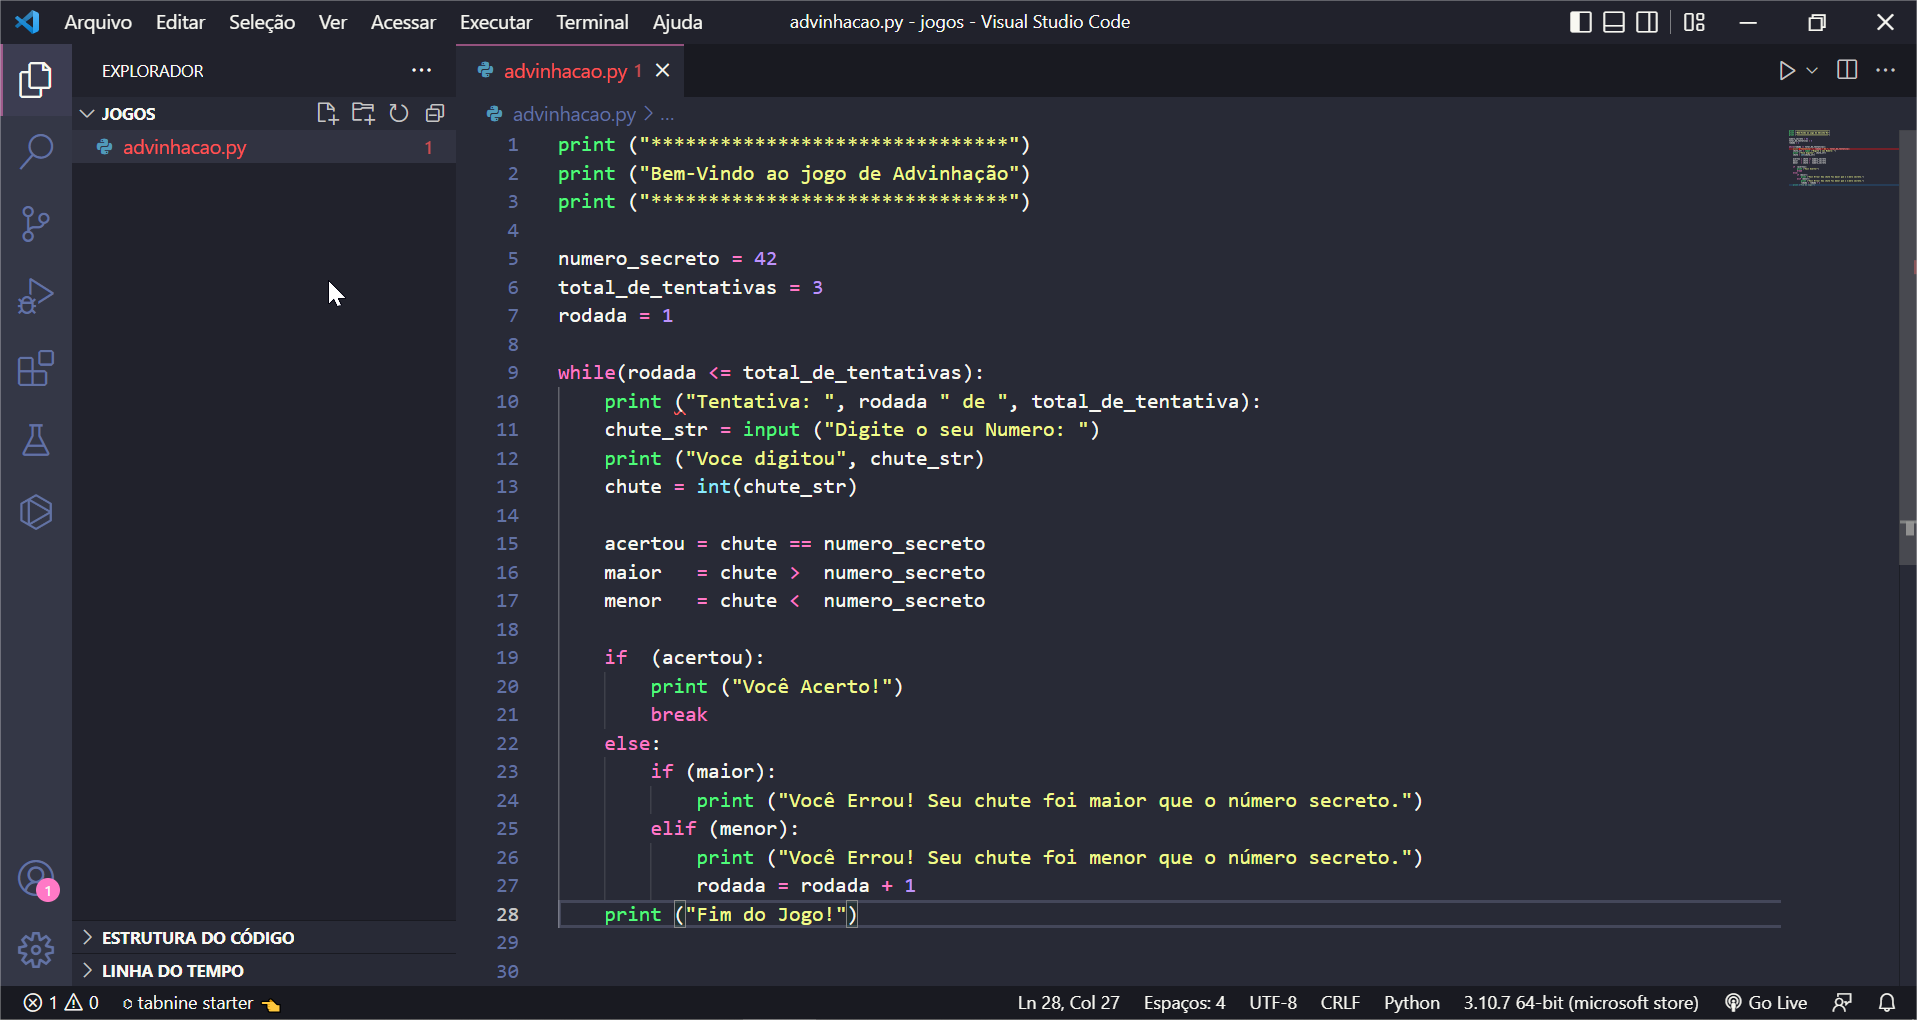Open the Search view icon
This screenshot has height=1020, width=1917.
pyautogui.click(x=36, y=152)
